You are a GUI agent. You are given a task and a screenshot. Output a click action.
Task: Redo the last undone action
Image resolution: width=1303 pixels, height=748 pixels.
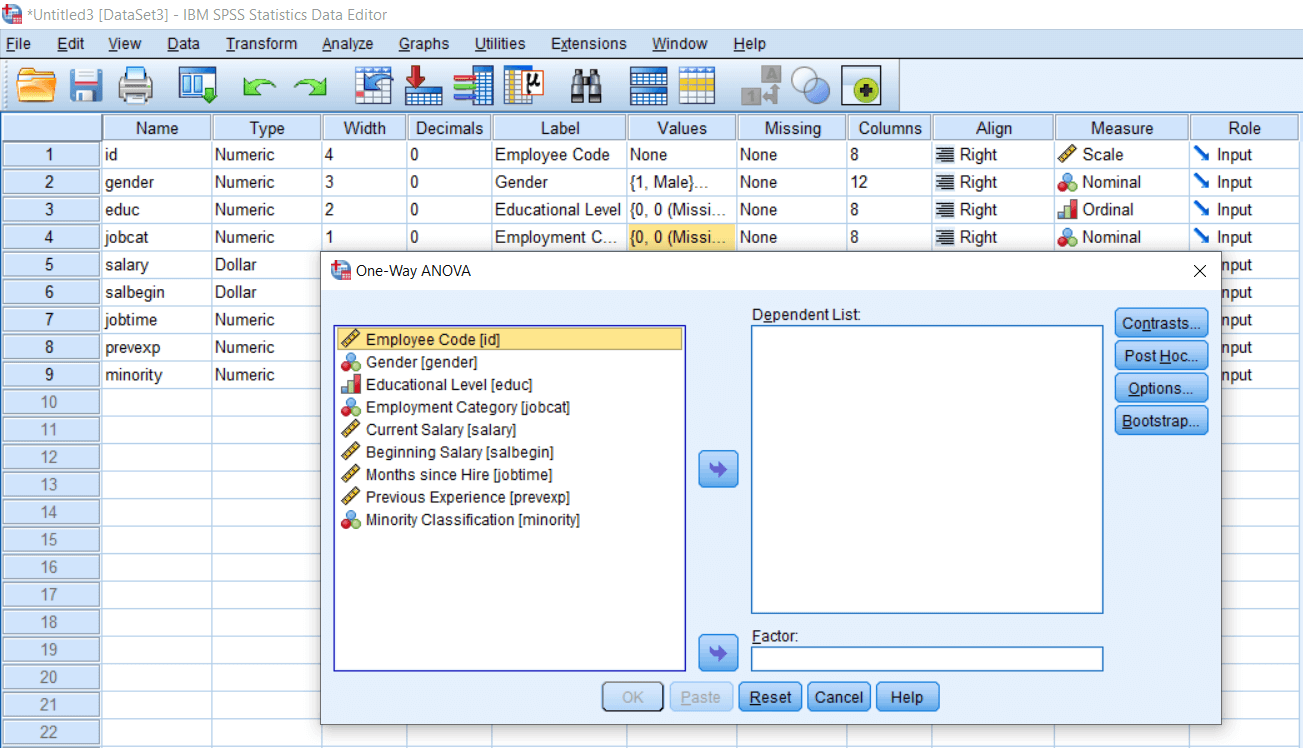coord(309,88)
